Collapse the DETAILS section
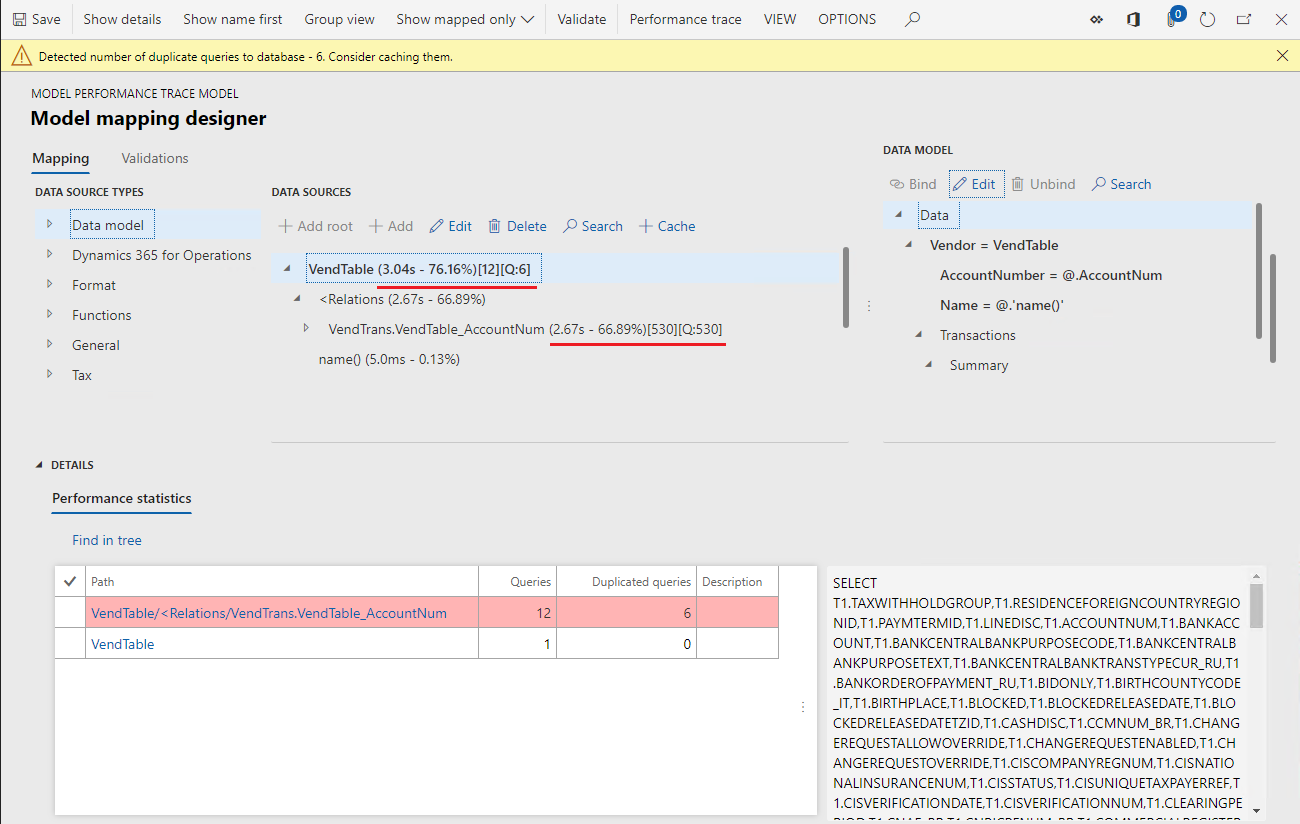The image size is (1300, 824). (40, 465)
